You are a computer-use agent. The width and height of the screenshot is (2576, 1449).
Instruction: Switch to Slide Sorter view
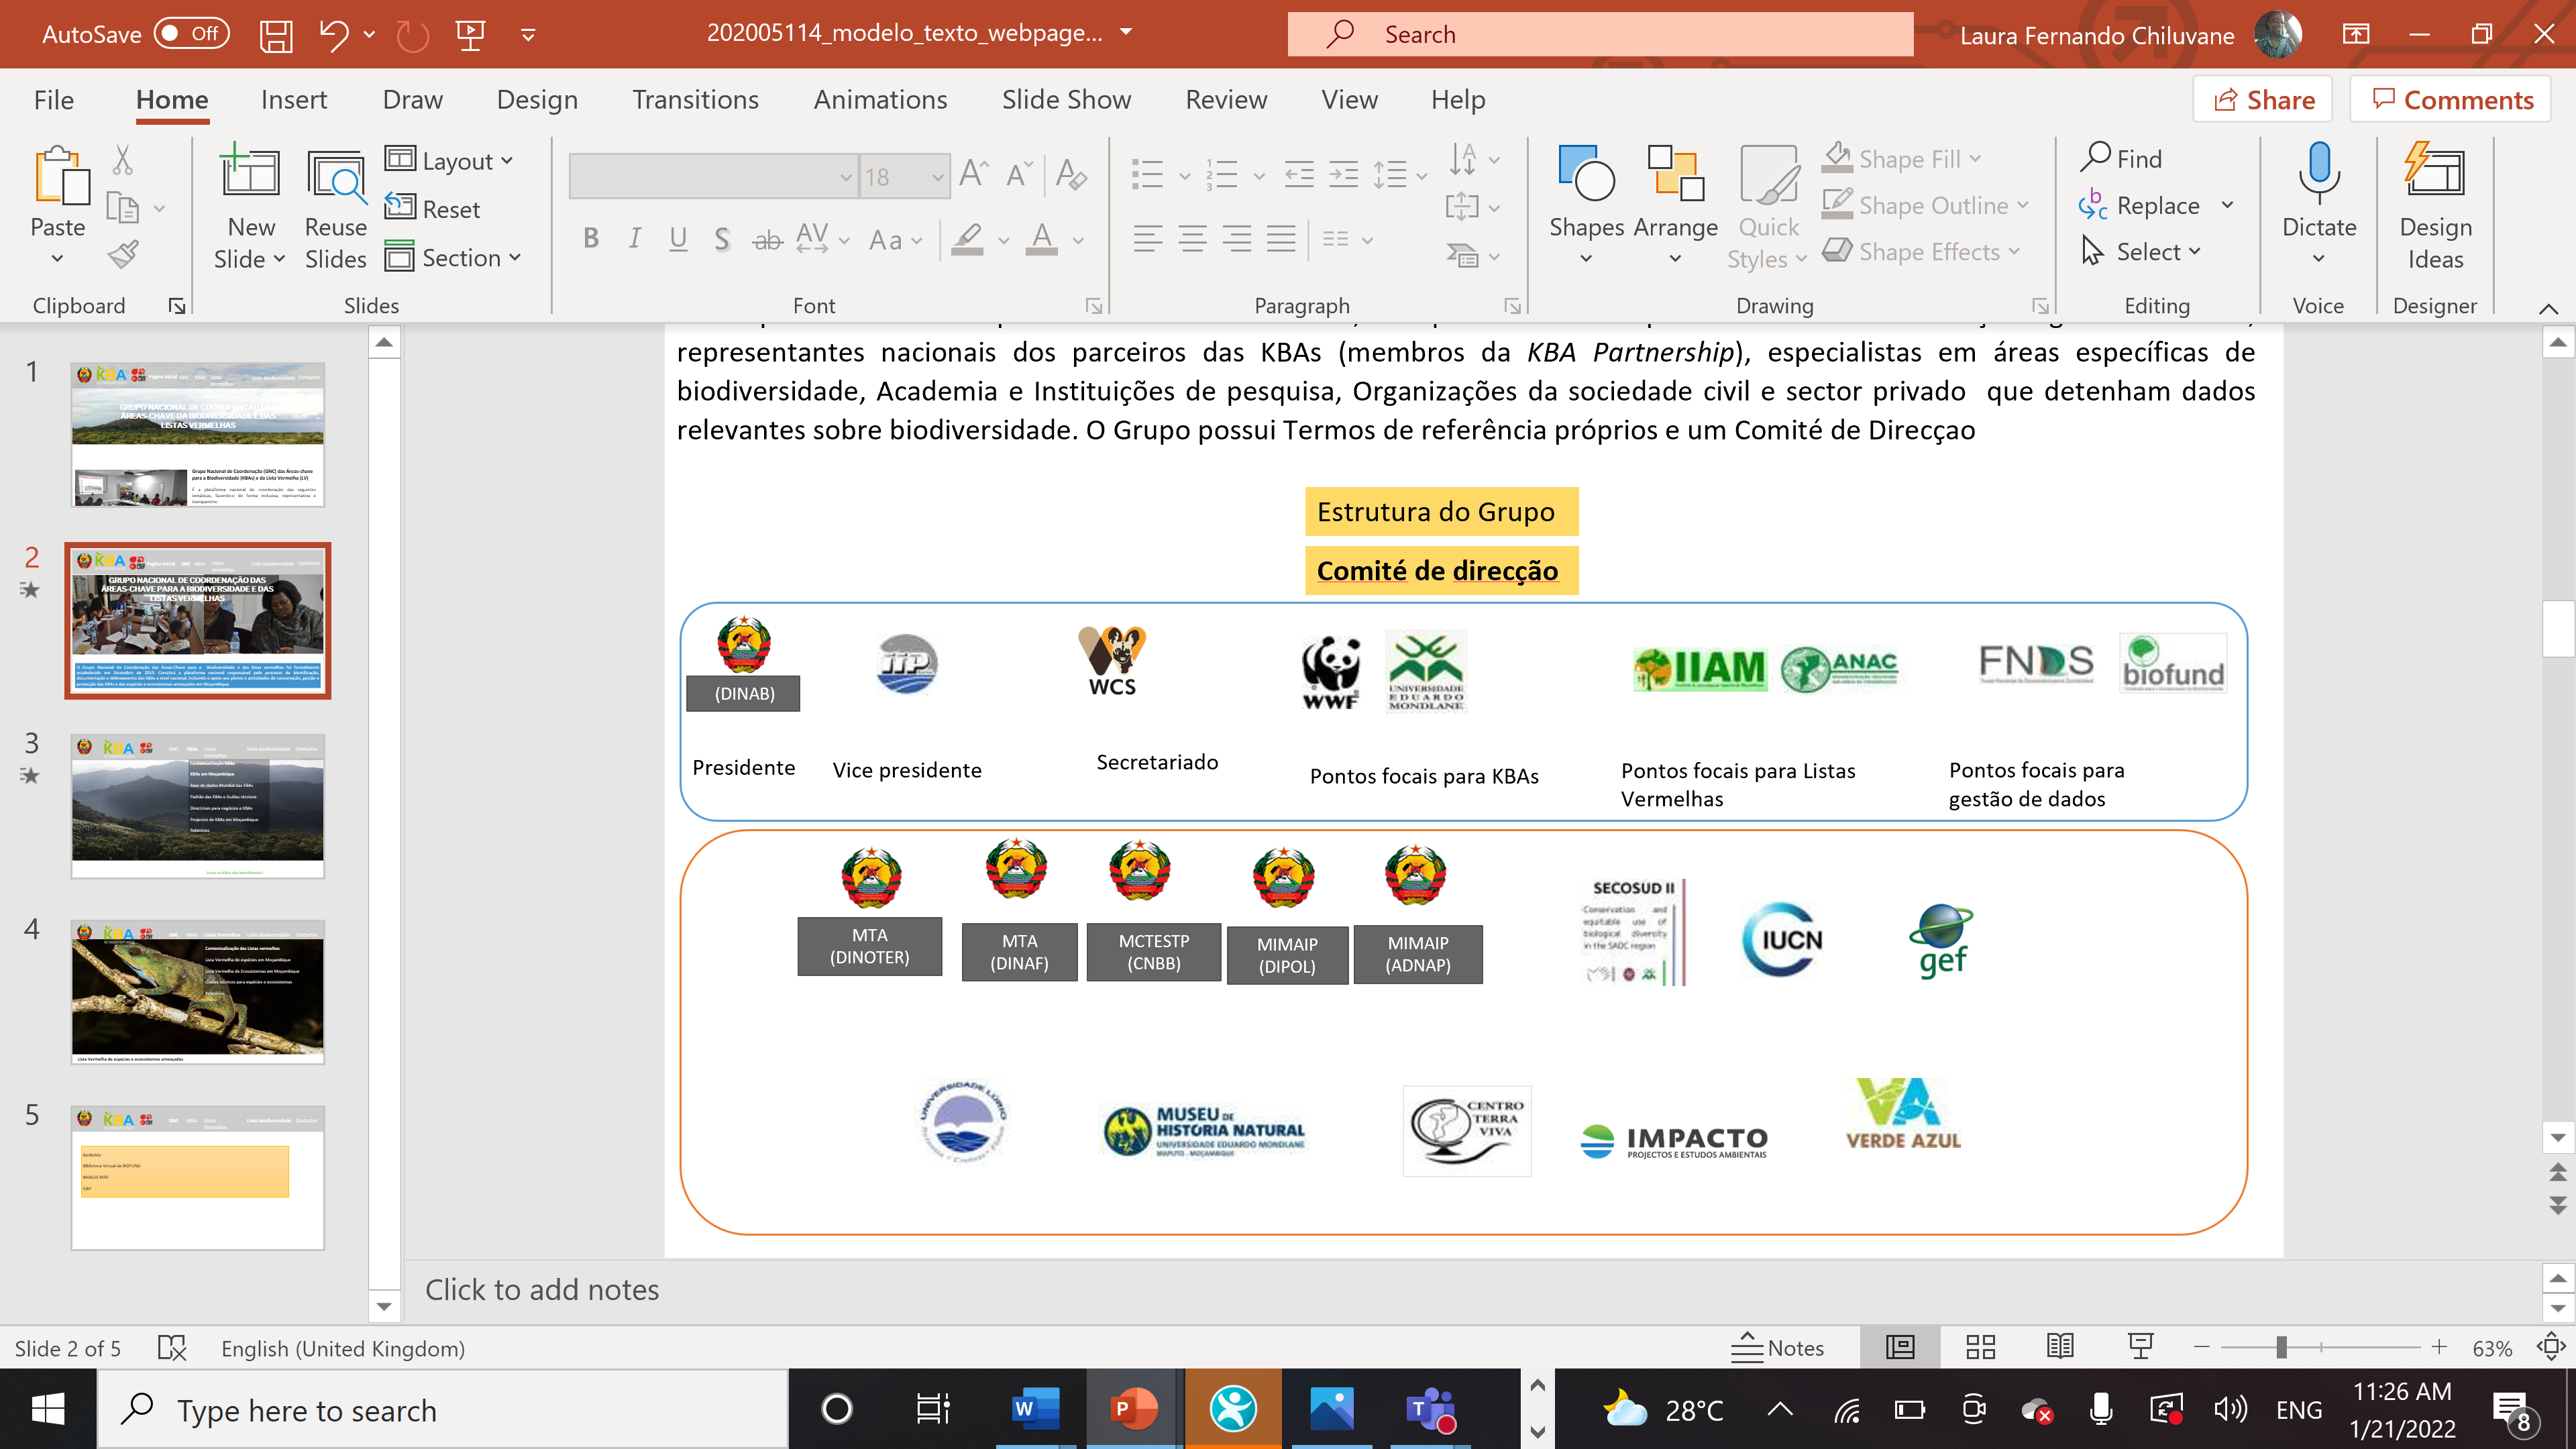coord(1980,1347)
